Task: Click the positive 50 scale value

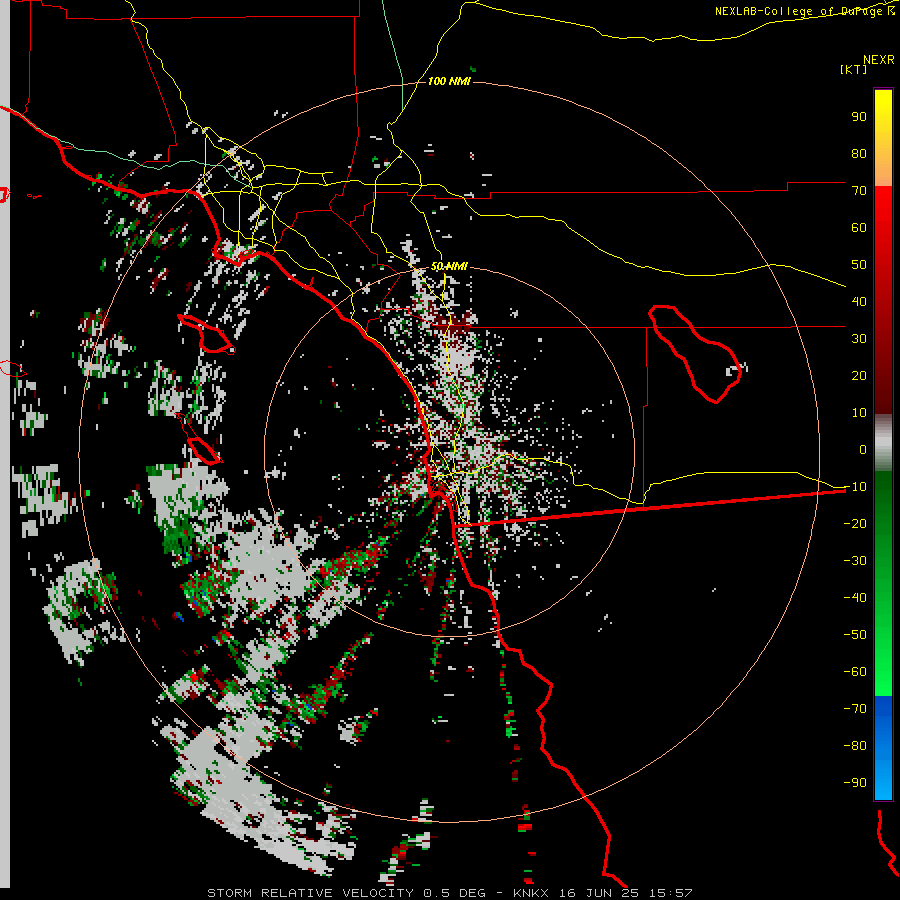Action: tap(859, 265)
